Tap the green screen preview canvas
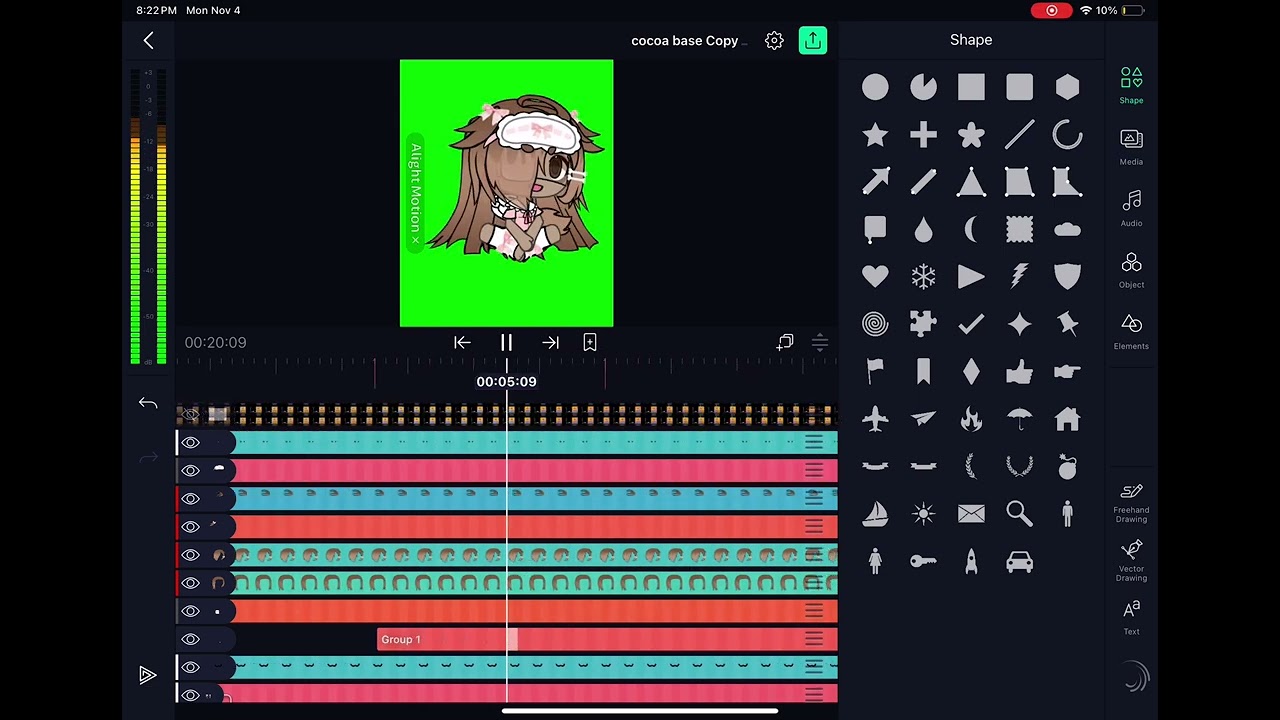This screenshot has height=720, width=1280. coord(506,193)
